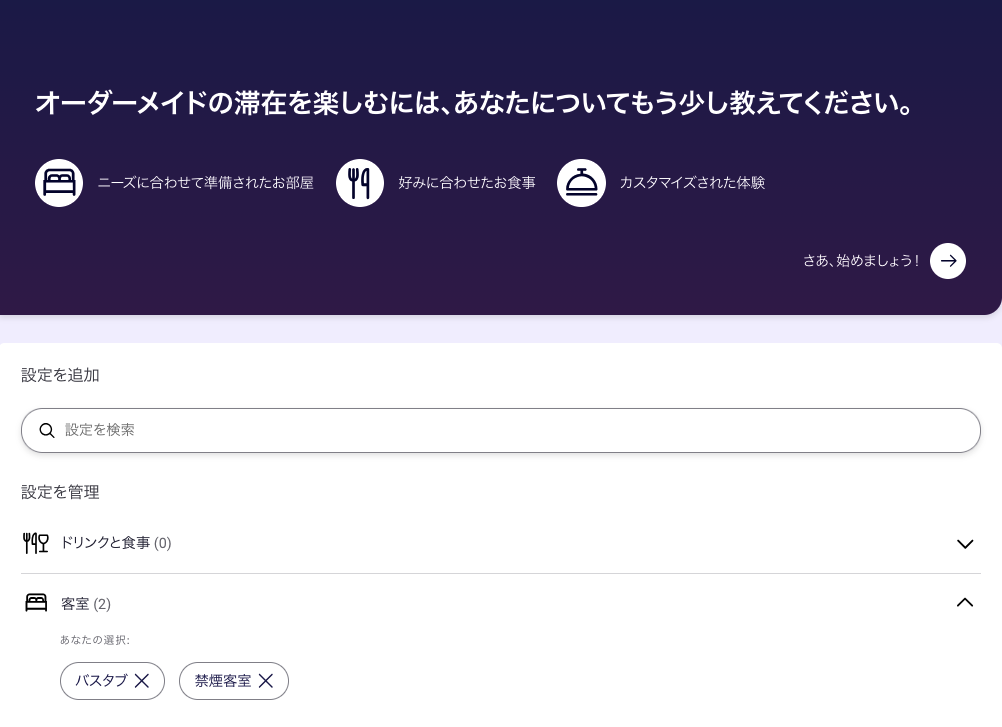
Task: Click the 設定を追加 heading
Action: point(60,375)
